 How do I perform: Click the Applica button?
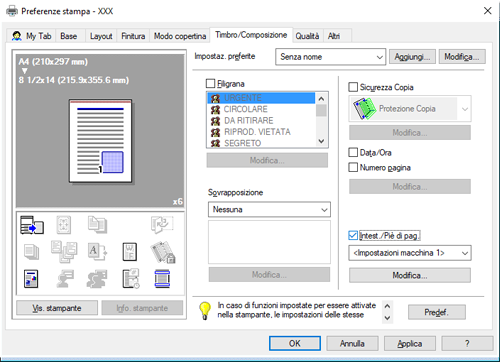coord(410,343)
